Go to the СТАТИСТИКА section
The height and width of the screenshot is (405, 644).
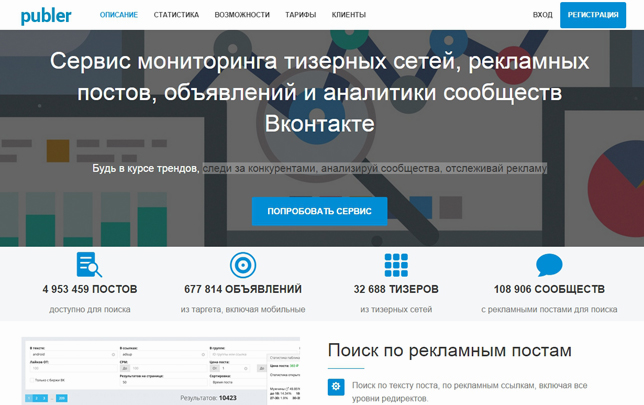point(176,15)
